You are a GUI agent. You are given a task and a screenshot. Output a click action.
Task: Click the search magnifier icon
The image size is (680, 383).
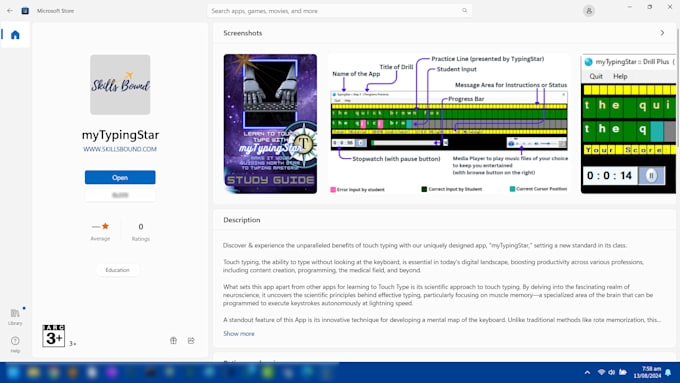coord(464,11)
